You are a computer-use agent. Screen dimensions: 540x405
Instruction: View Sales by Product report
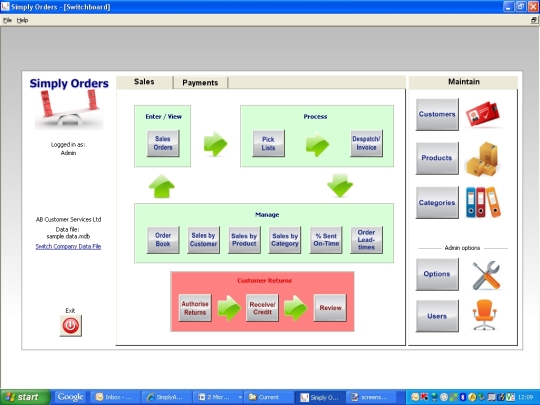[x=244, y=240]
